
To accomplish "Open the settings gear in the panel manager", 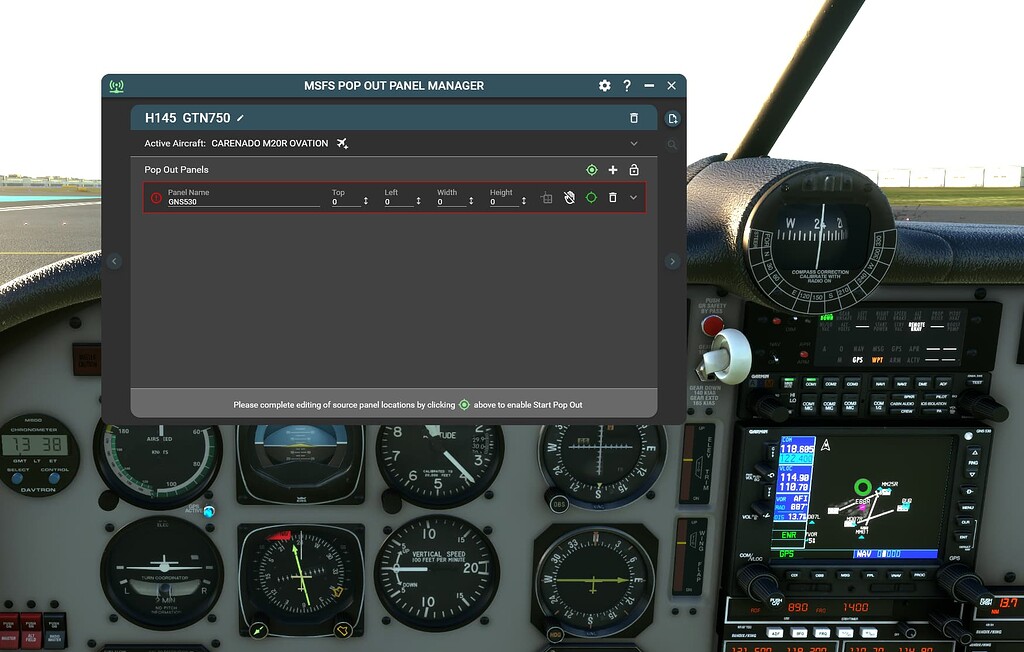I will point(605,86).
